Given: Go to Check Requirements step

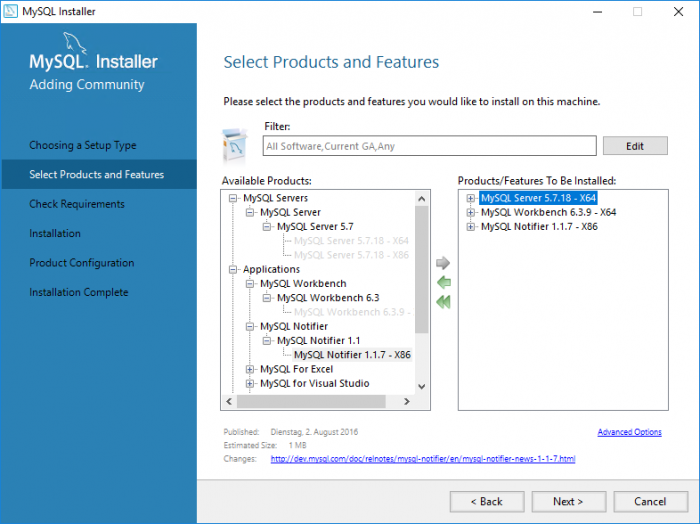Looking at the screenshot, I should [77, 204].
